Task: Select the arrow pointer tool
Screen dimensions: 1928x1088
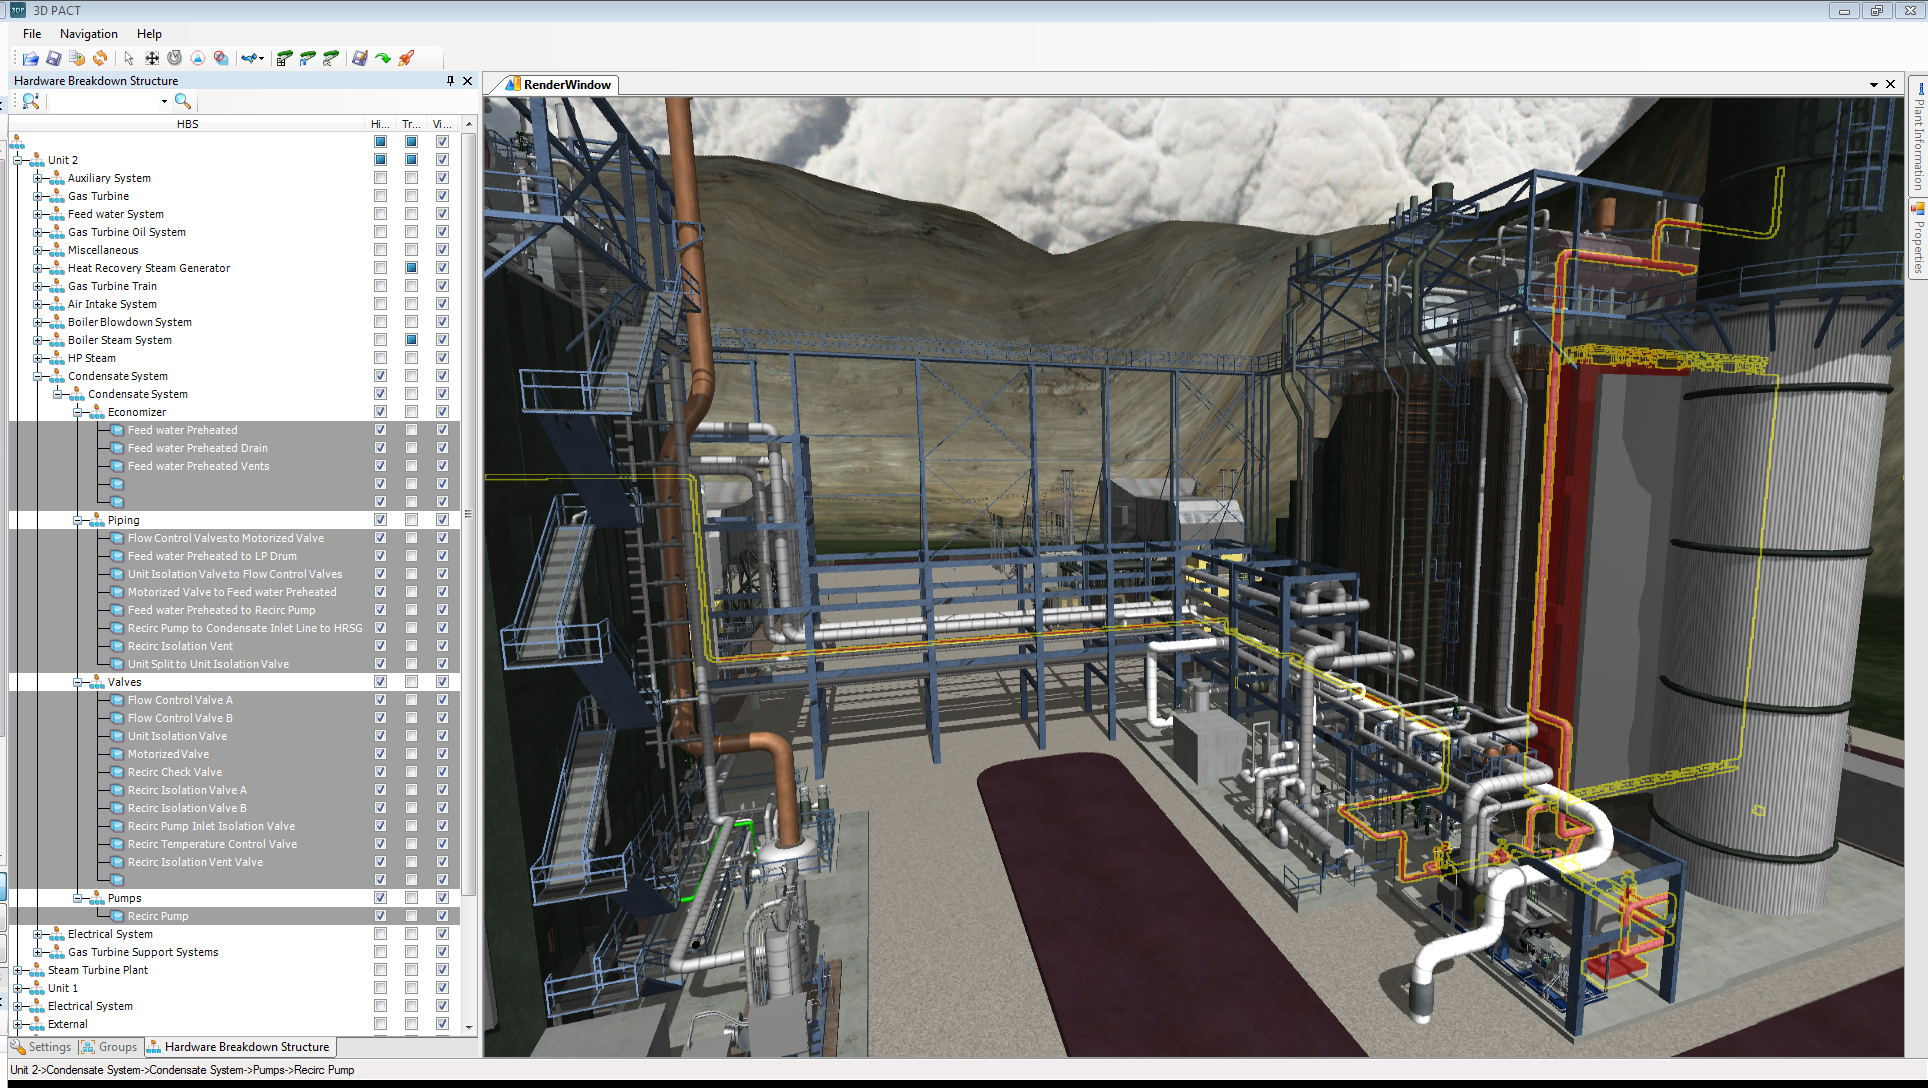Action: point(128,59)
